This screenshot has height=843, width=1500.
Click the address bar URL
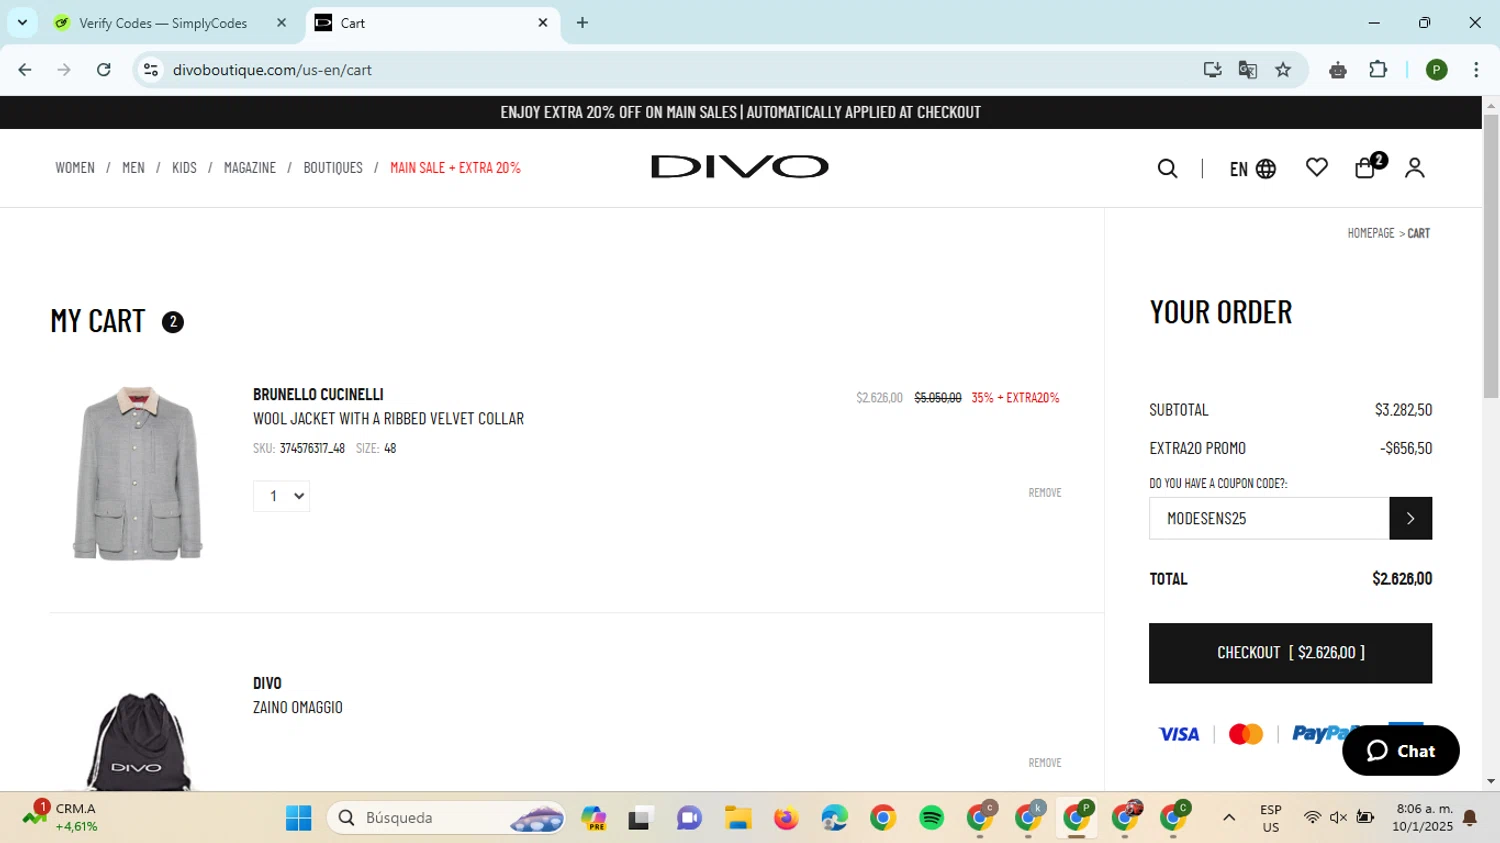point(272,70)
